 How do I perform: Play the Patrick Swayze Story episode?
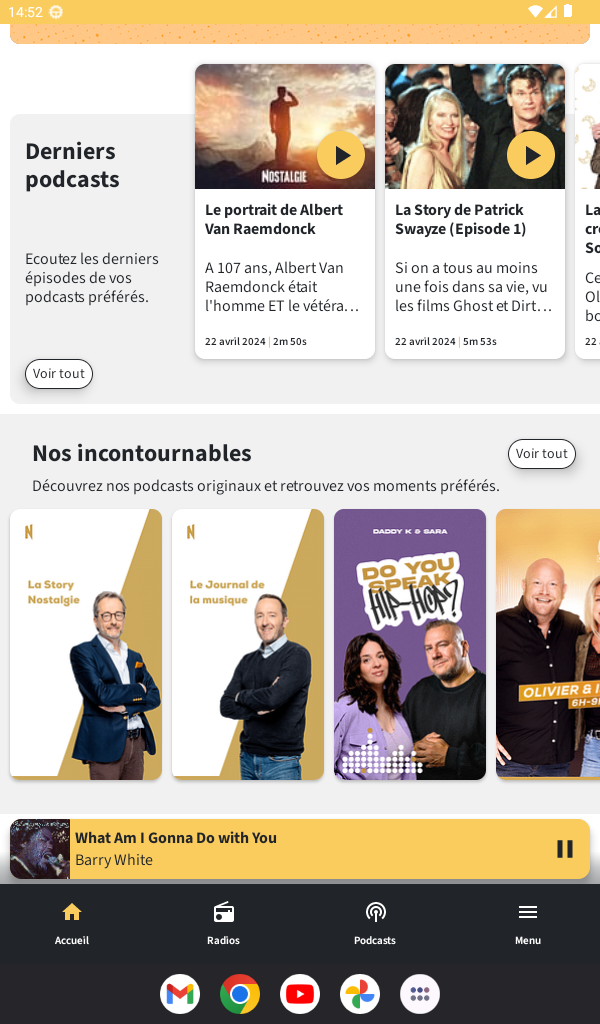coord(531,155)
